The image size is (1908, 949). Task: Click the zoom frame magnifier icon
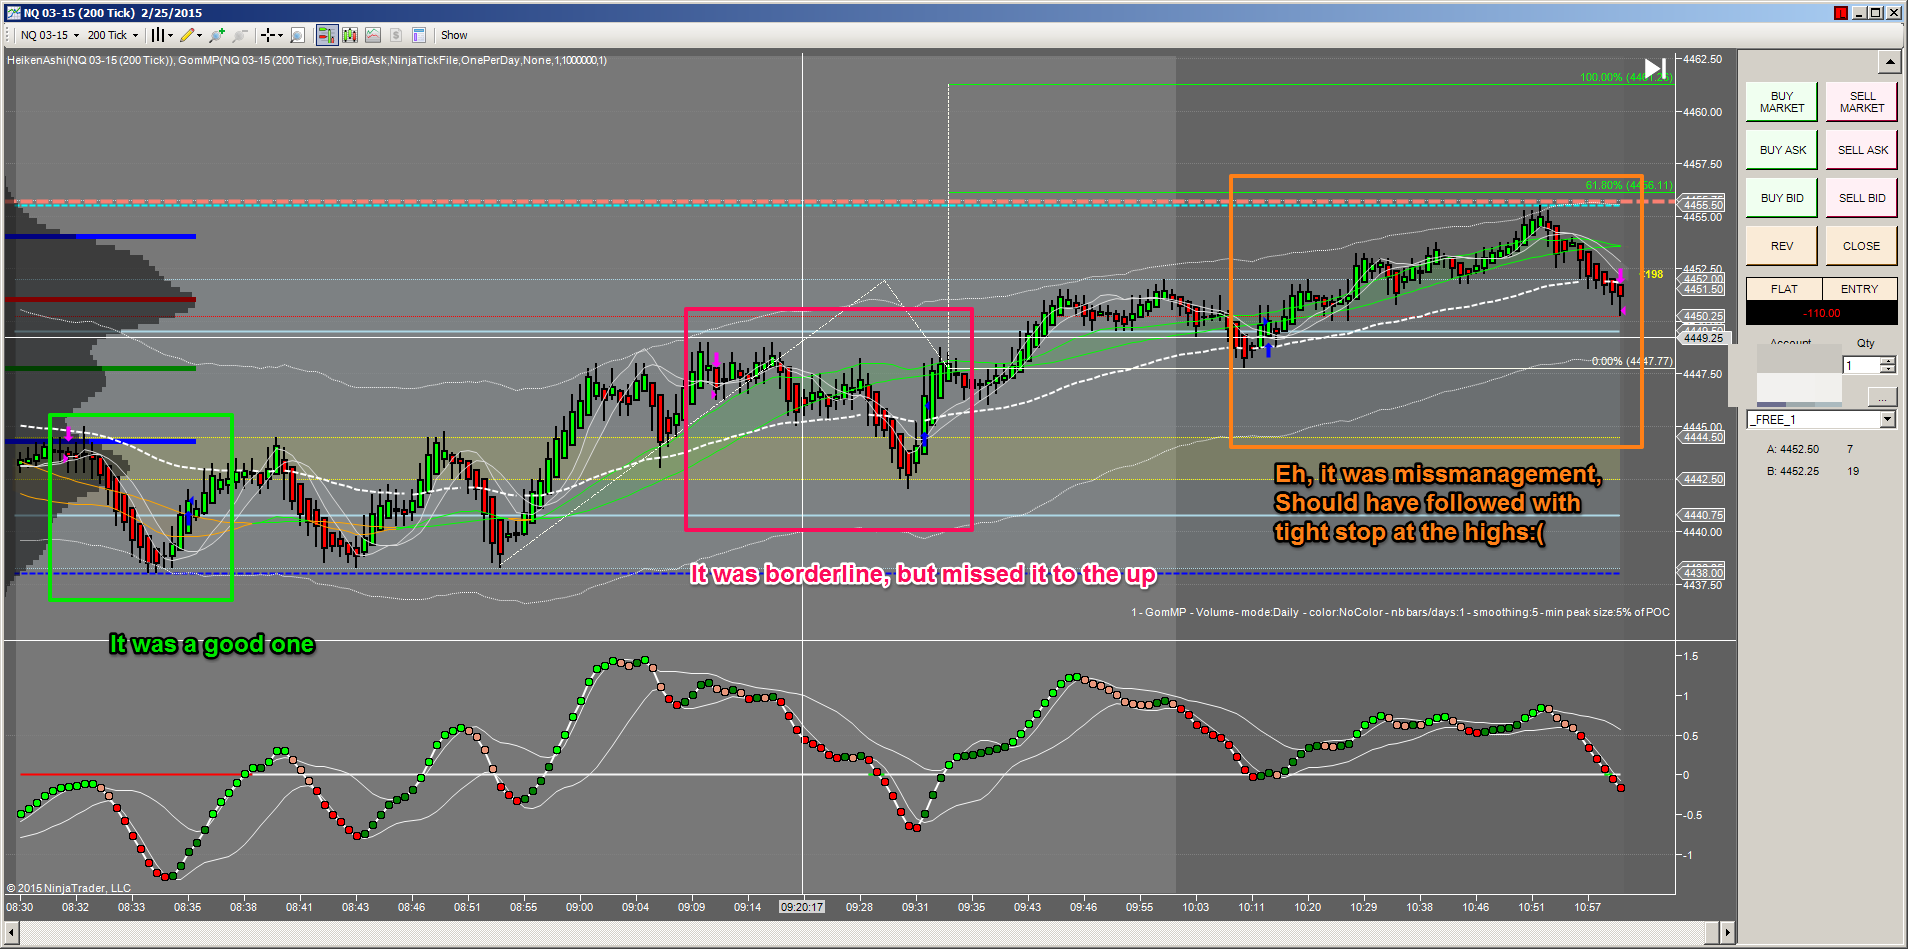[x=297, y=35]
